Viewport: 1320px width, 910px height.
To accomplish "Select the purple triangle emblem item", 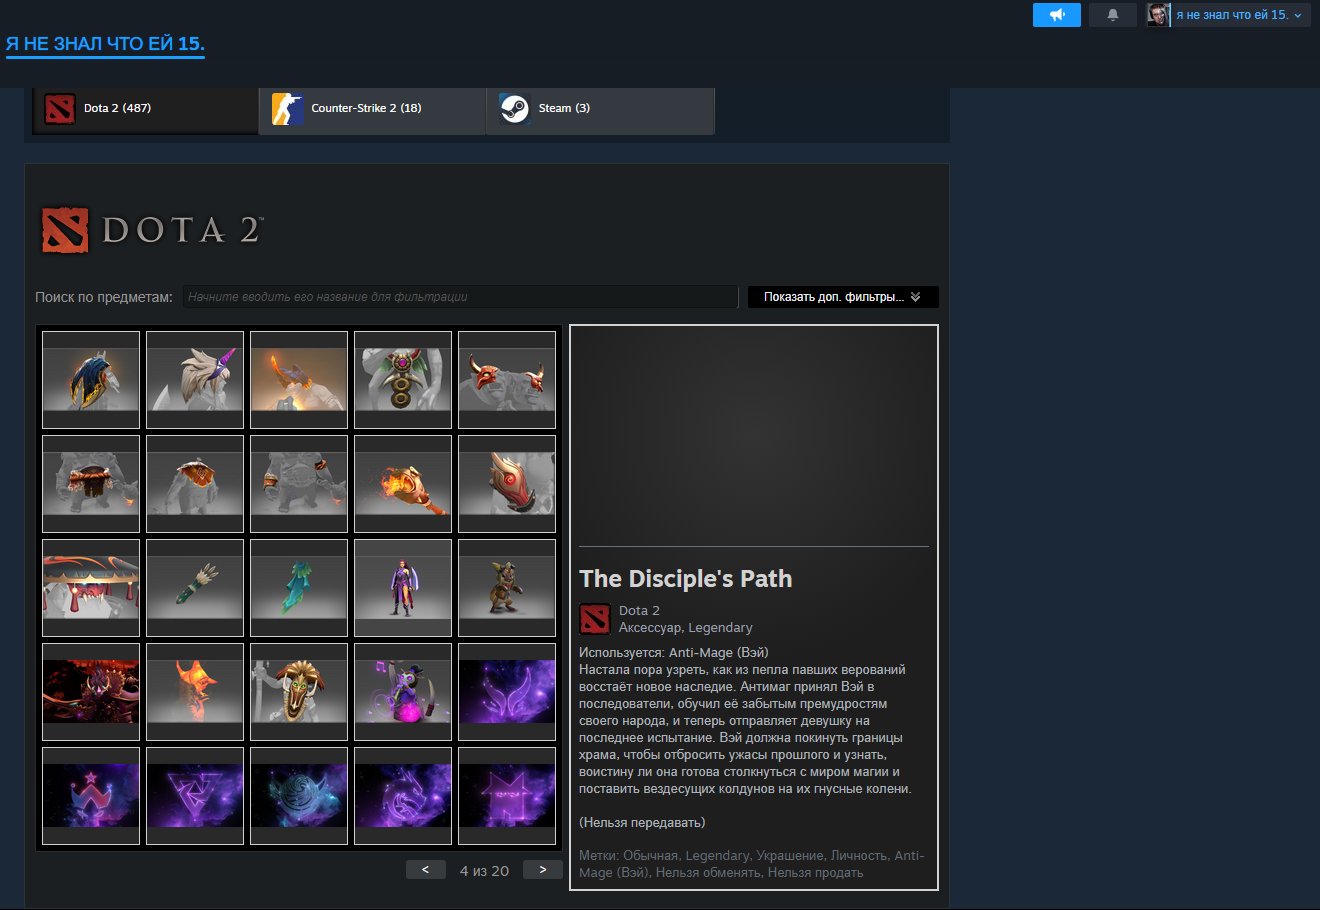I will [195, 796].
